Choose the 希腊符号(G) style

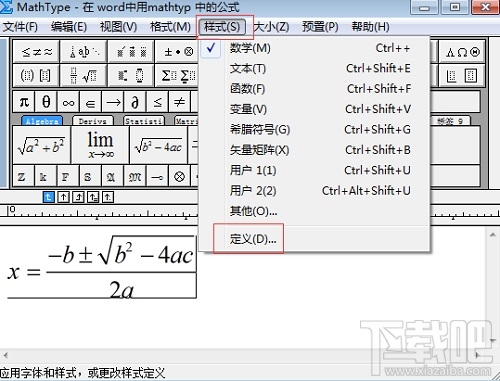pos(314,130)
